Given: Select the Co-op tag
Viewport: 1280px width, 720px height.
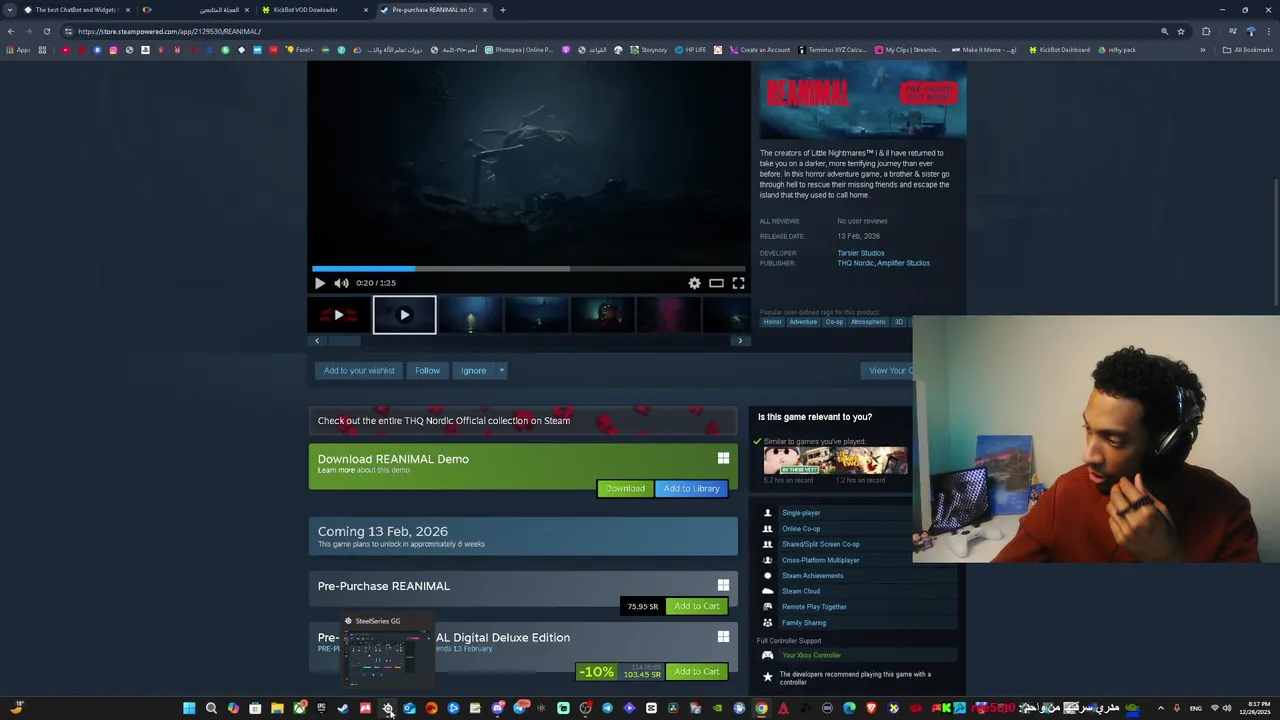Looking at the screenshot, I should [834, 322].
